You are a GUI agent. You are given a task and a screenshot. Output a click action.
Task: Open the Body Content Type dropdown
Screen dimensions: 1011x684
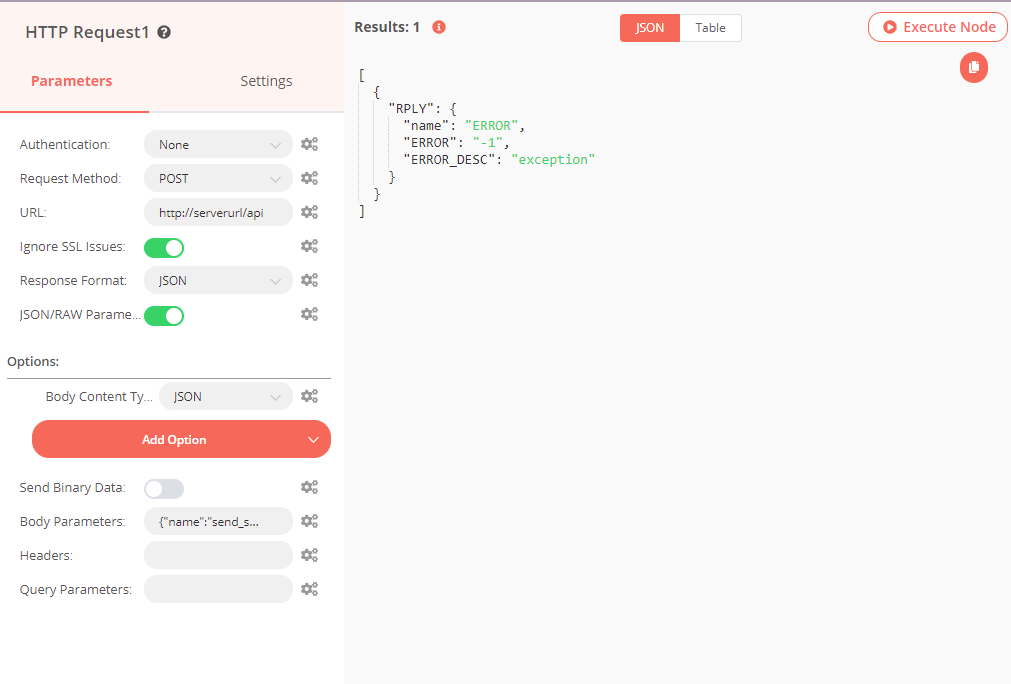tap(225, 397)
